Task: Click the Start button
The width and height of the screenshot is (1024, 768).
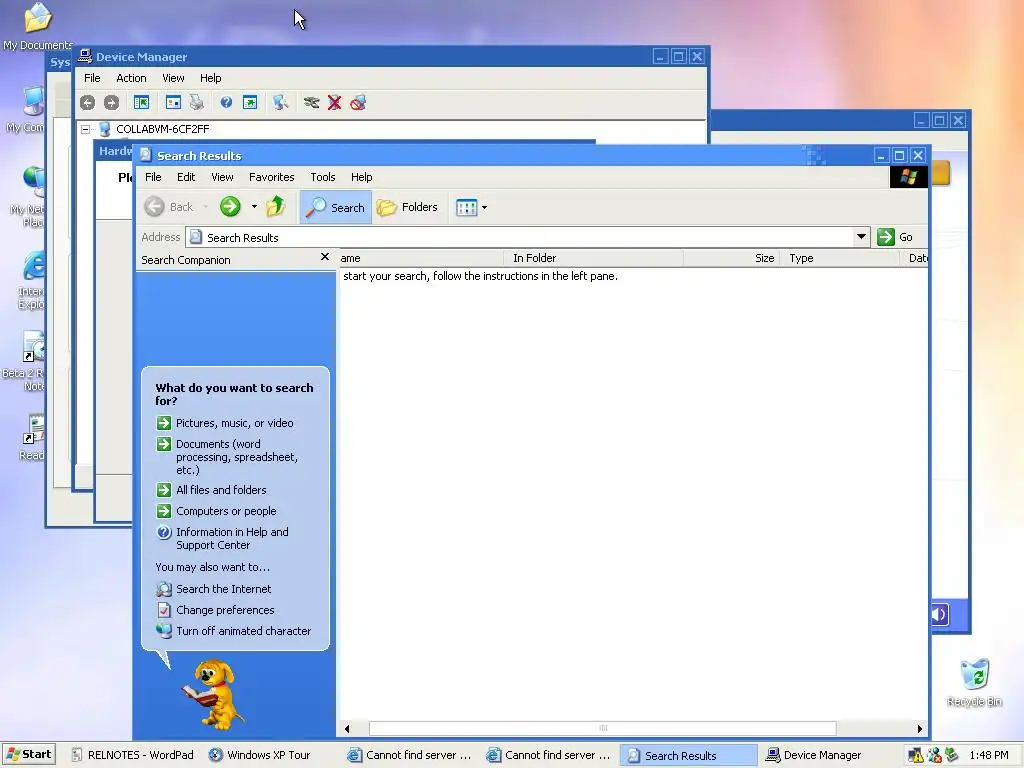Action: 29,754
